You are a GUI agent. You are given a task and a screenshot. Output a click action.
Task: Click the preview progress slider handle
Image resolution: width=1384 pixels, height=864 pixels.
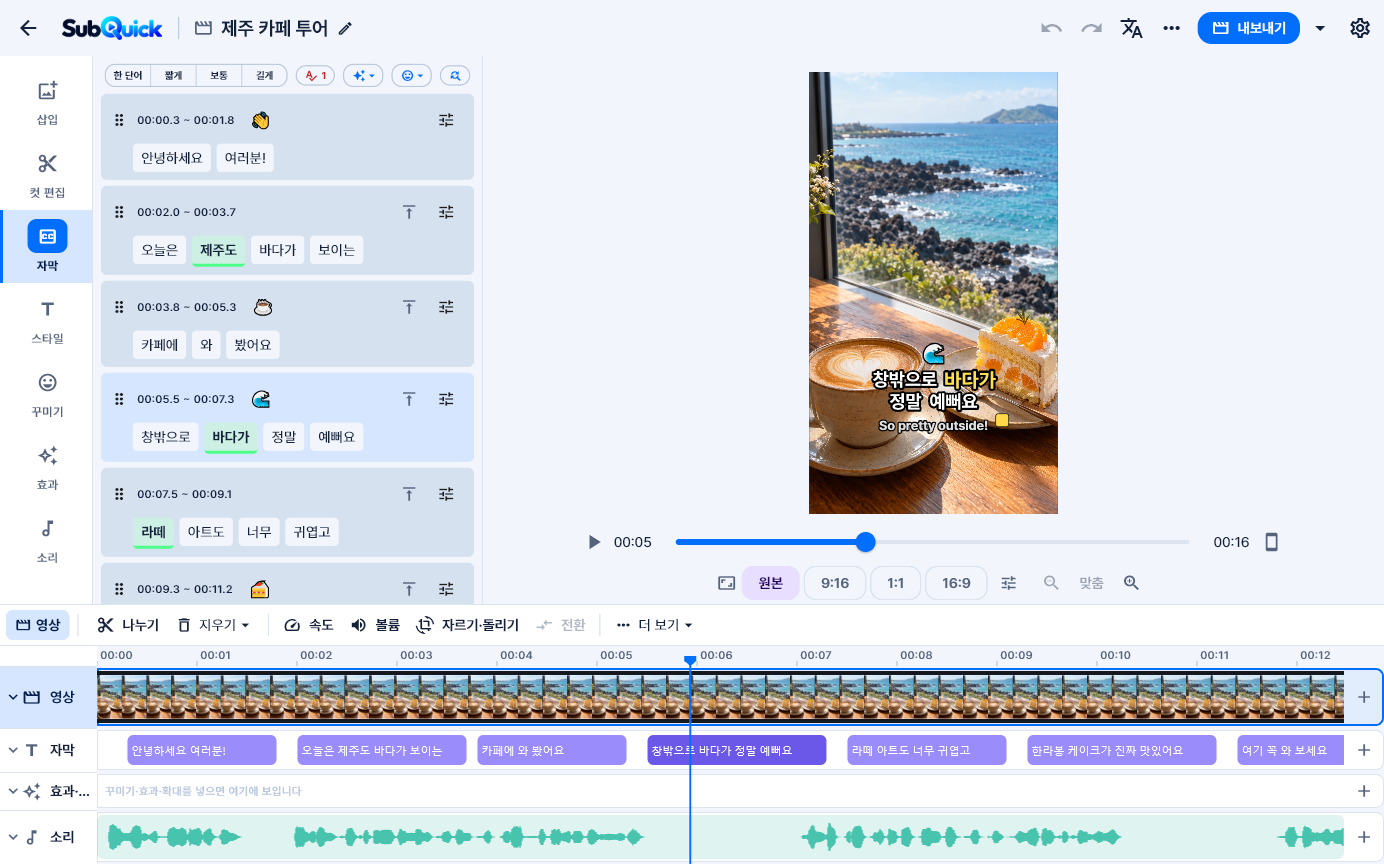(x=866, y=542)
